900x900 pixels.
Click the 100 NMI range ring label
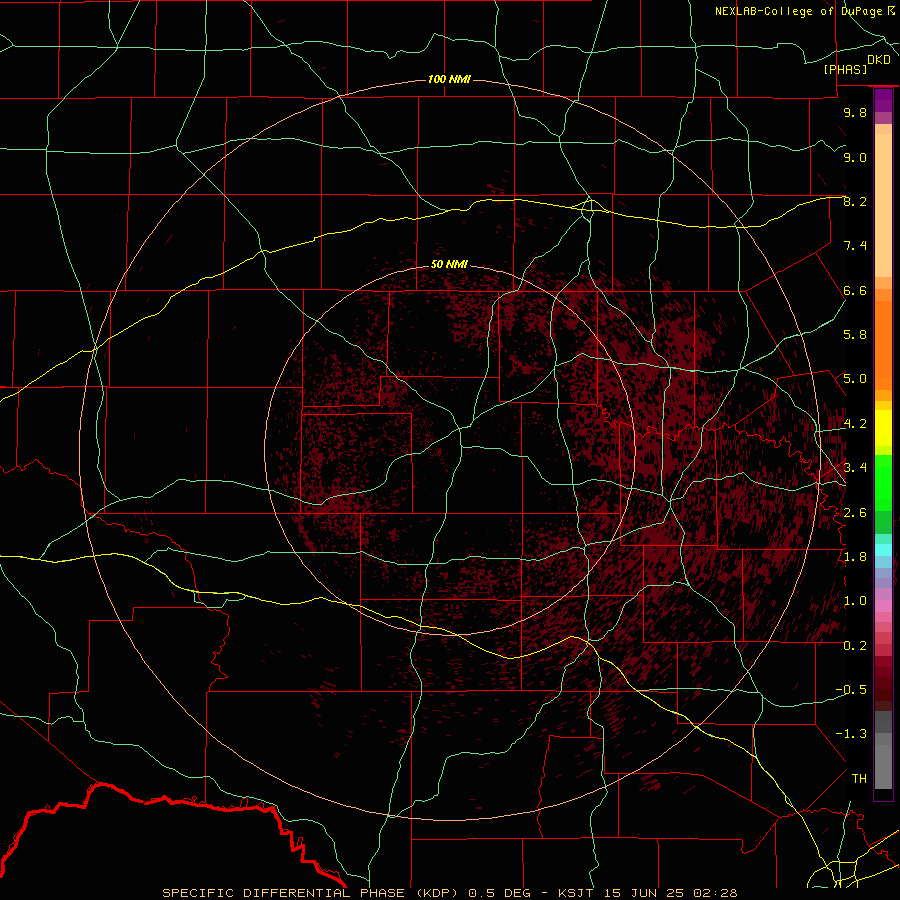tap(449, 79)
